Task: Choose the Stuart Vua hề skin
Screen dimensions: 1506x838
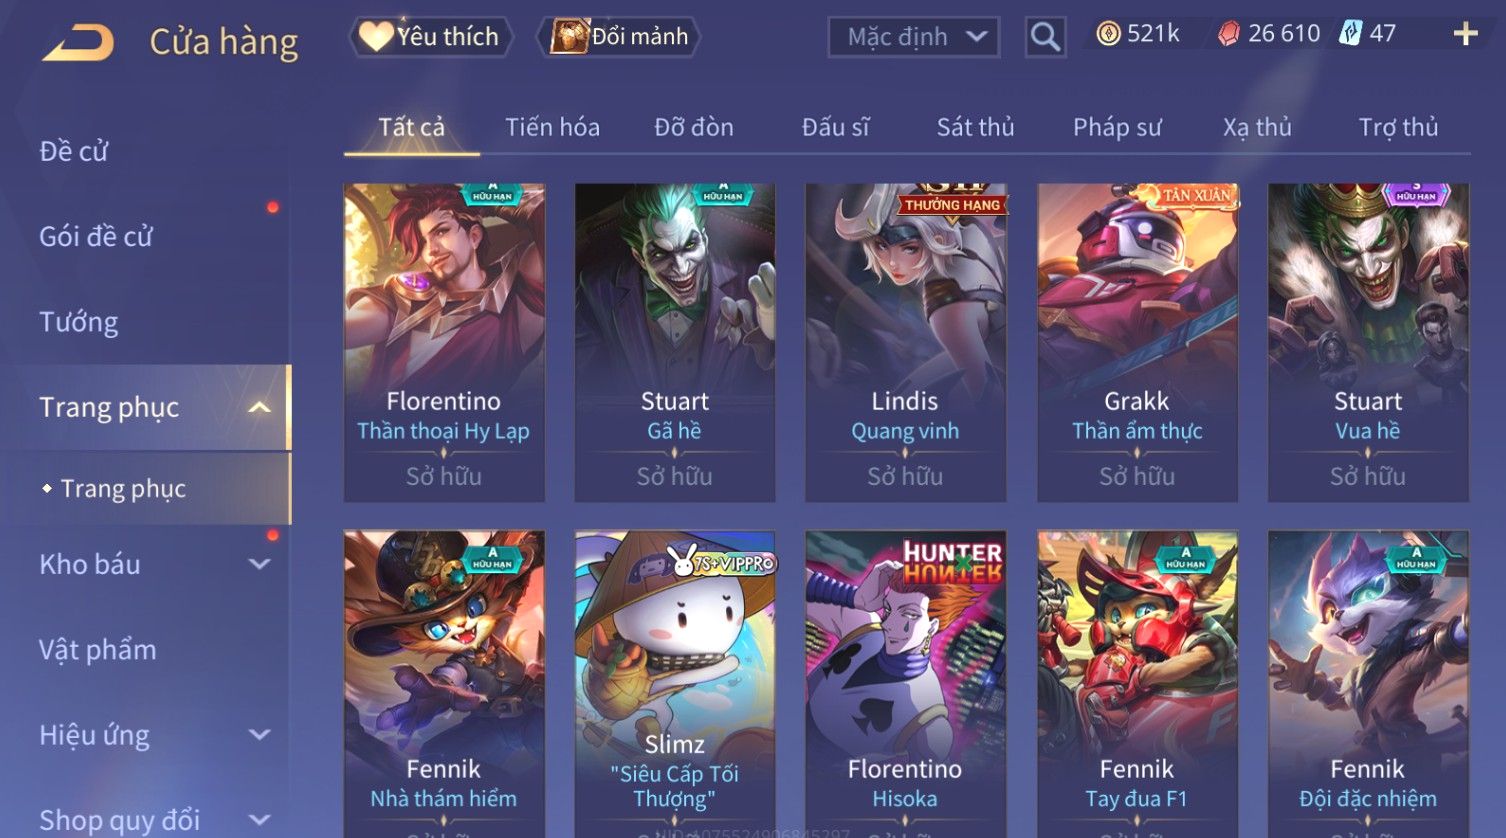Action: tap(1368, 342)
